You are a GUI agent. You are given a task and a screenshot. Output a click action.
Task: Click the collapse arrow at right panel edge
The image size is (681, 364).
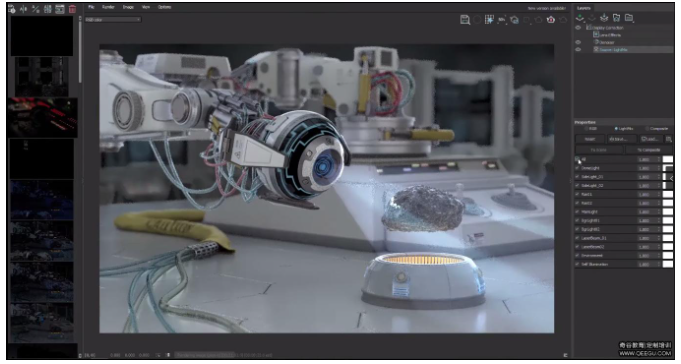(x=671, y=178)
